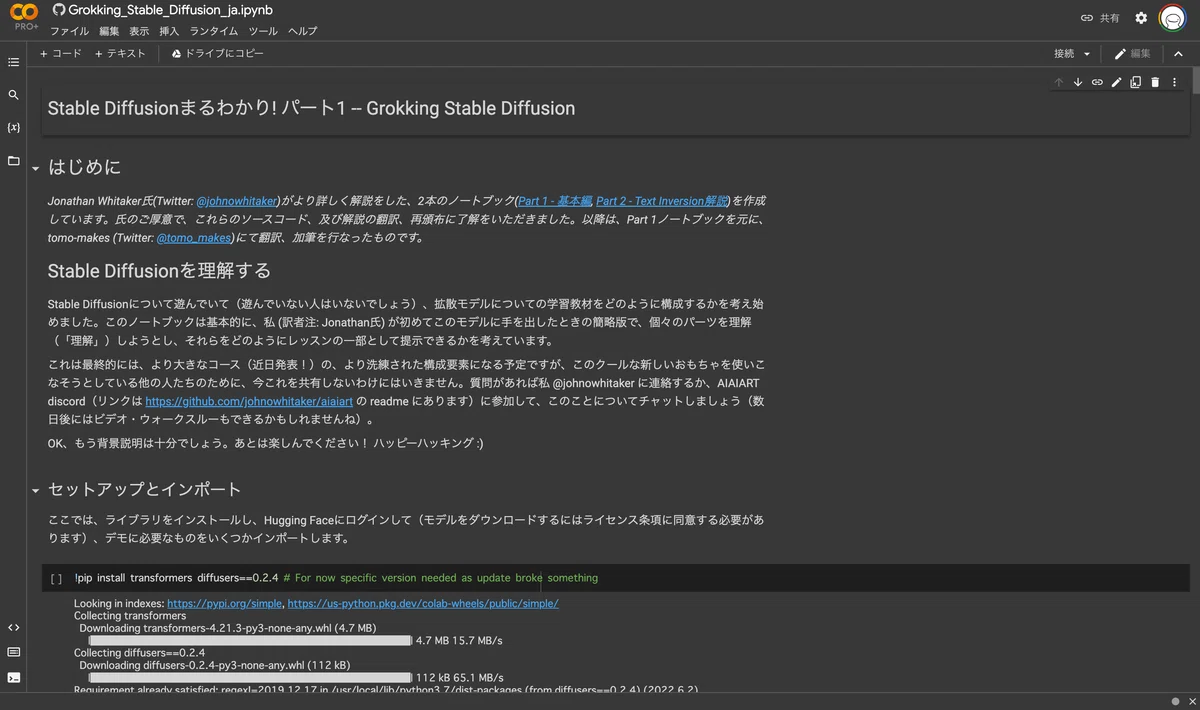Image resolution: width=1200 pixels, height=710 pixels.
Task: Open the 編集 editing mode dropdown
Action: pos(1132,54)
